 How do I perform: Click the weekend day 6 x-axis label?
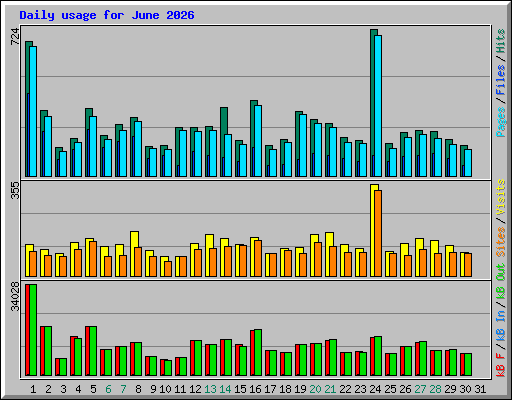click(108, 389)
